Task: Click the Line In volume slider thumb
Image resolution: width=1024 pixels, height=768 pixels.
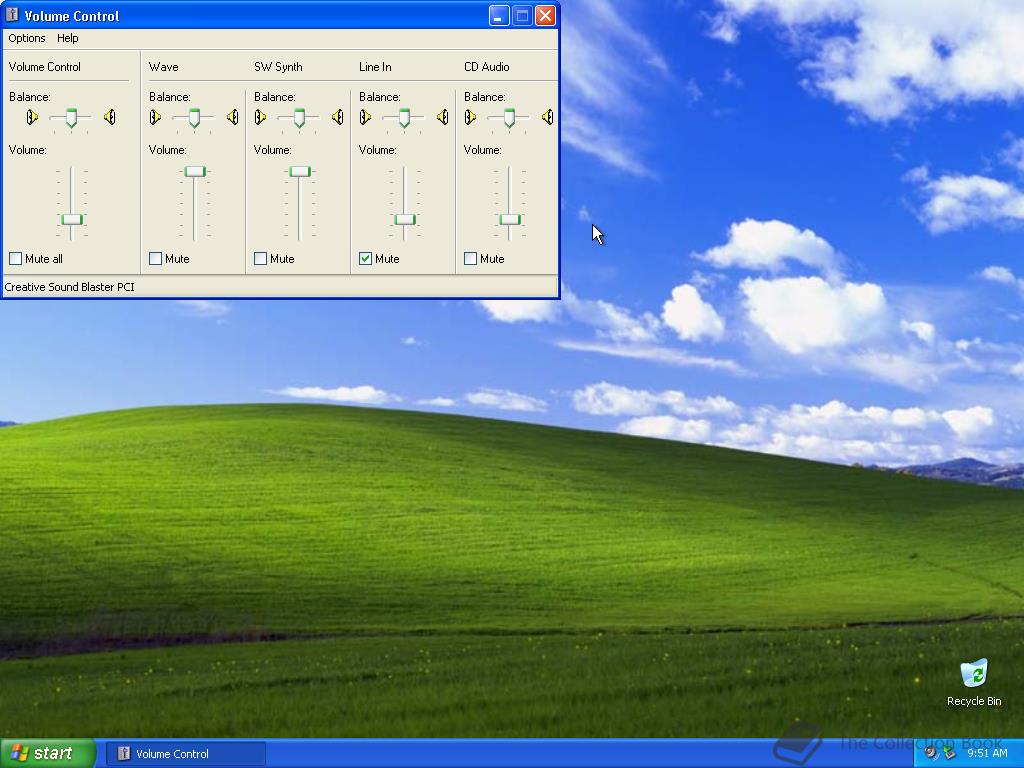Action: [x=405, y=219]
